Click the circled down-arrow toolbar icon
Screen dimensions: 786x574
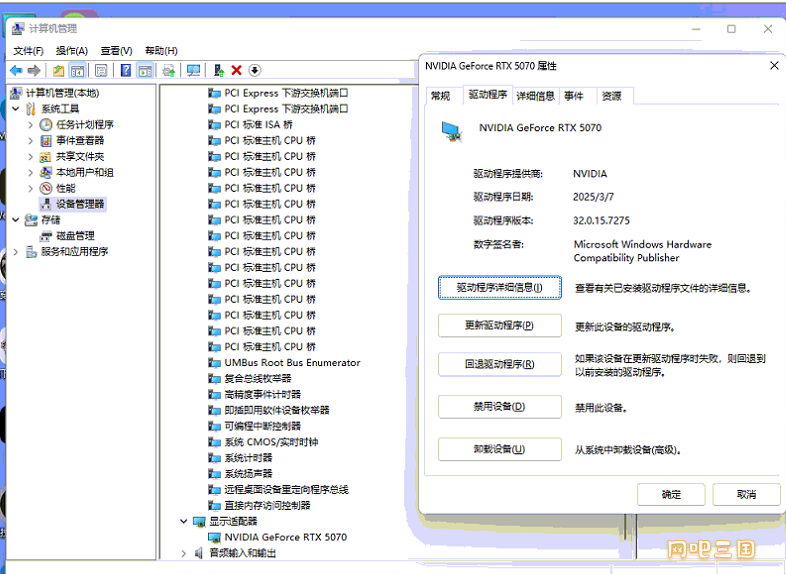(255, 71)
